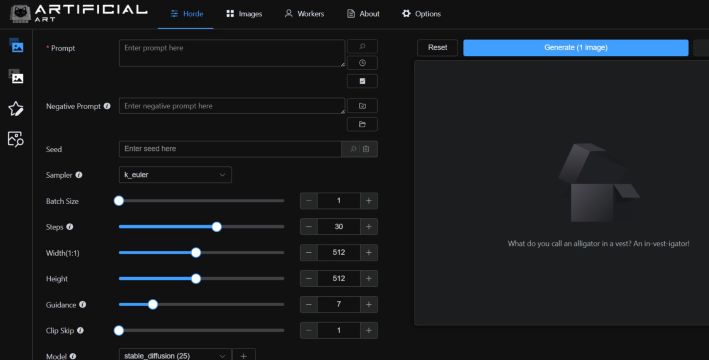709x360 pixels.
Task: Click the Steps value field showing 30
Action: tap(339, 227)
